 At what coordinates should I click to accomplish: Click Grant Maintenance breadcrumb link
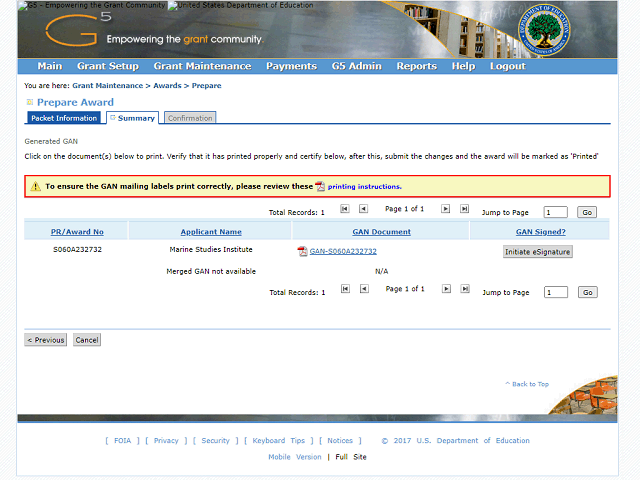(108, 86)
